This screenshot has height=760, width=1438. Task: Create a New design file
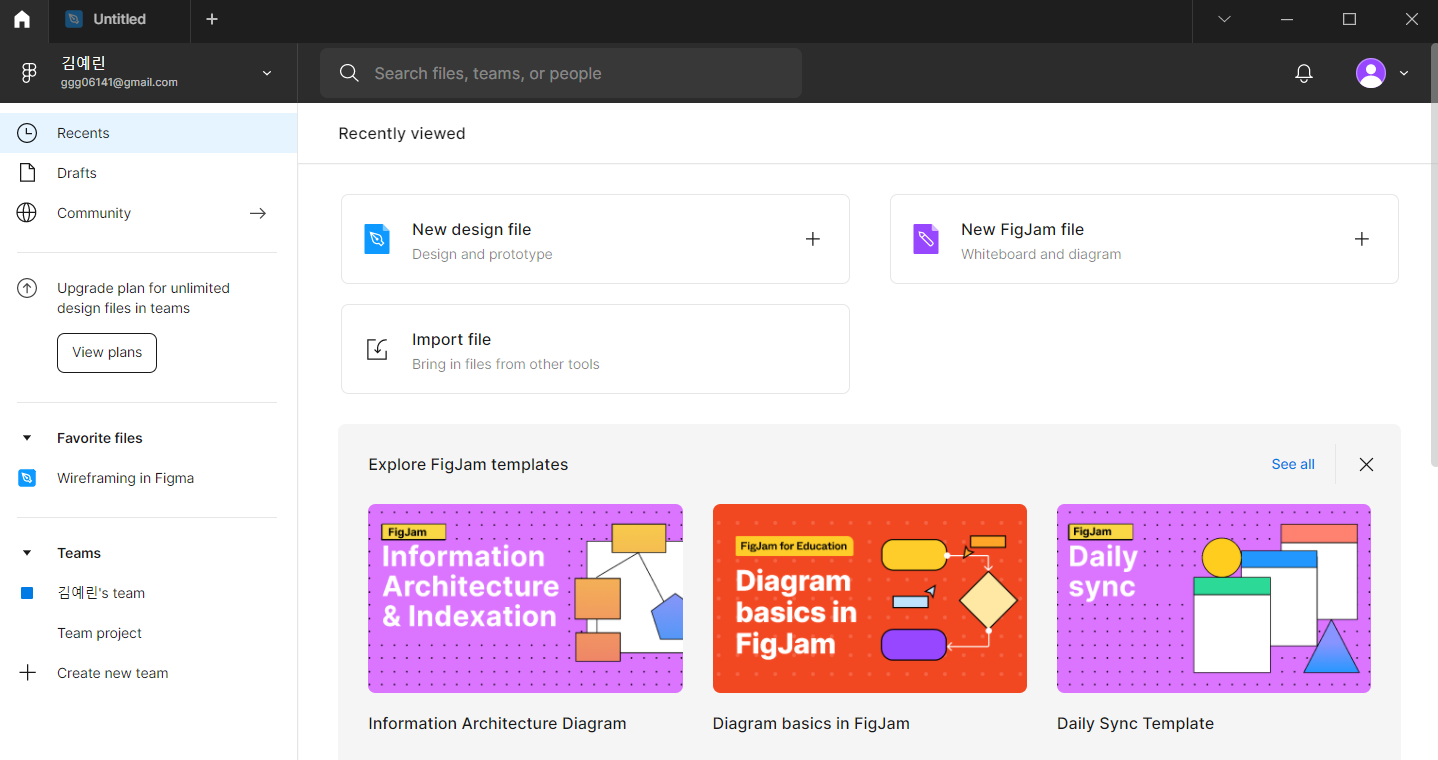pyautogui.click(x=595, y=239)
